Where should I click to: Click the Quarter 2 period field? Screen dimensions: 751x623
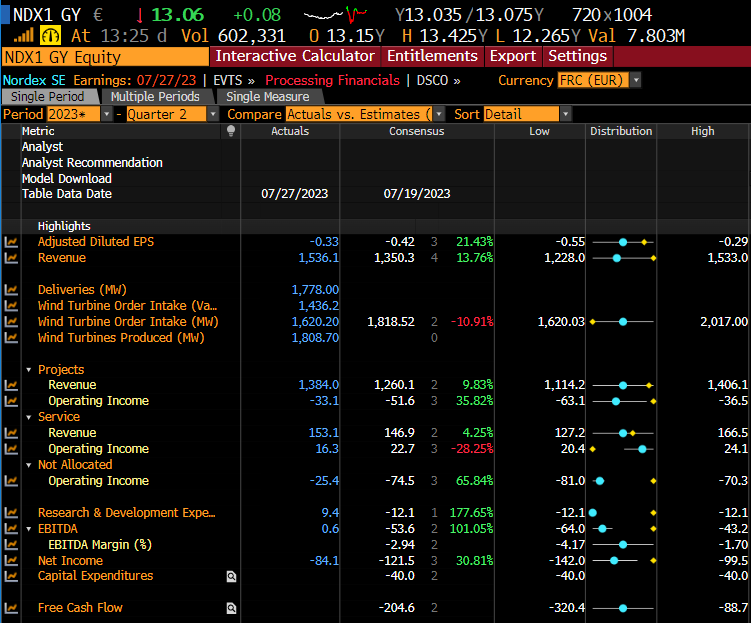pyautogui.click(x=167, y=114)
